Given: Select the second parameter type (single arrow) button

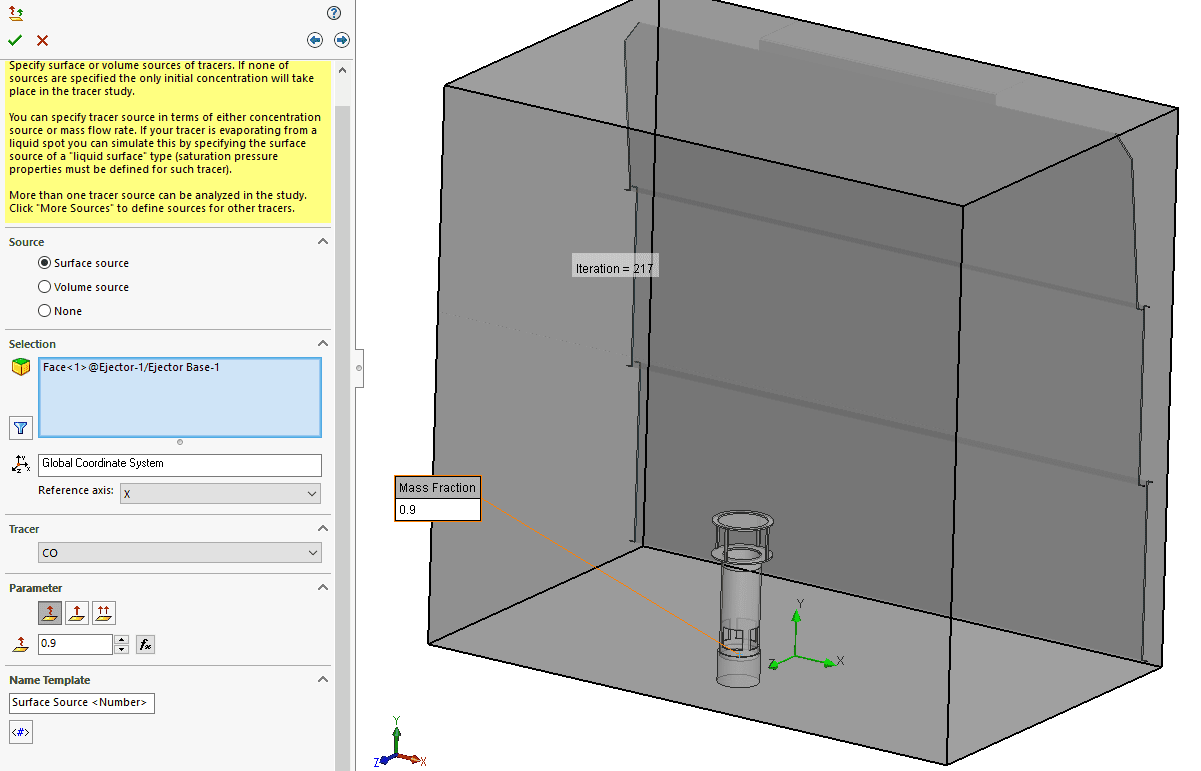Looking at the screenshot, I should pyautogui.click(x=77, y=613).
